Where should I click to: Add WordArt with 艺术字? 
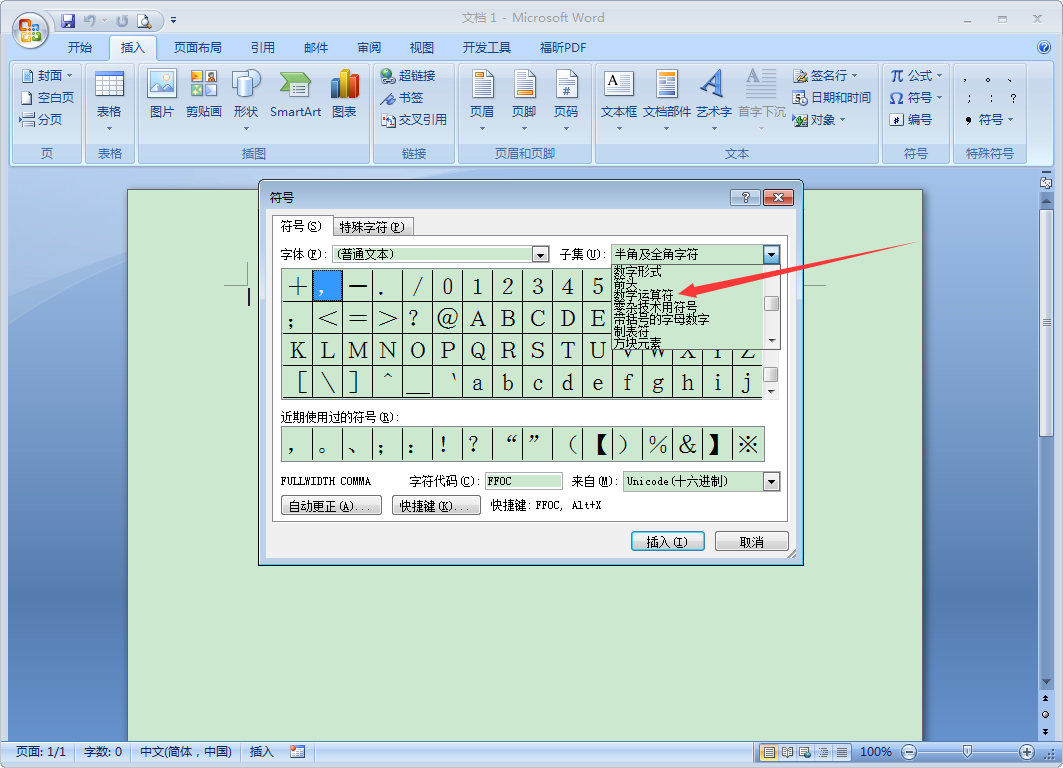pyautogui.click(x=712, y=95)
